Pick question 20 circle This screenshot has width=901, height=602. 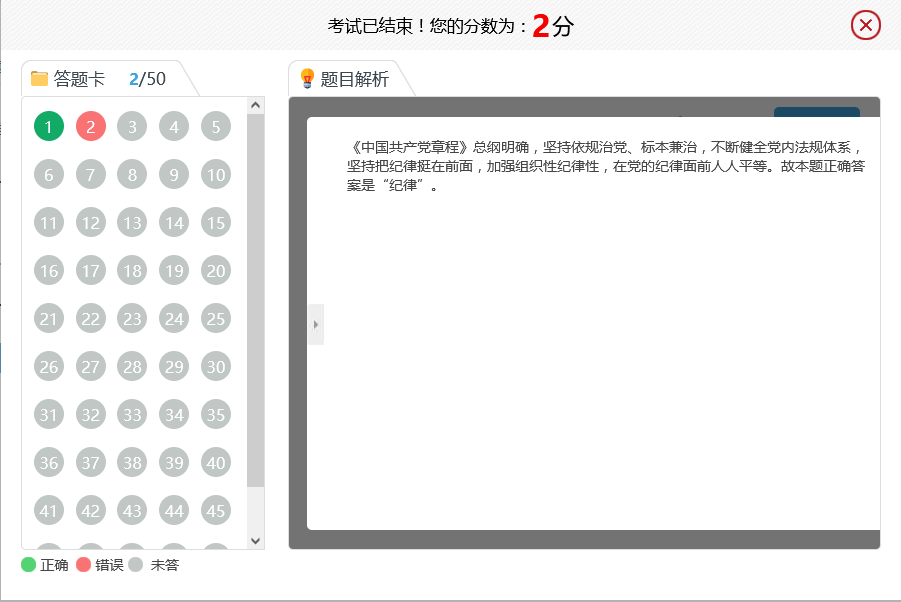click(x=216, y=270)
